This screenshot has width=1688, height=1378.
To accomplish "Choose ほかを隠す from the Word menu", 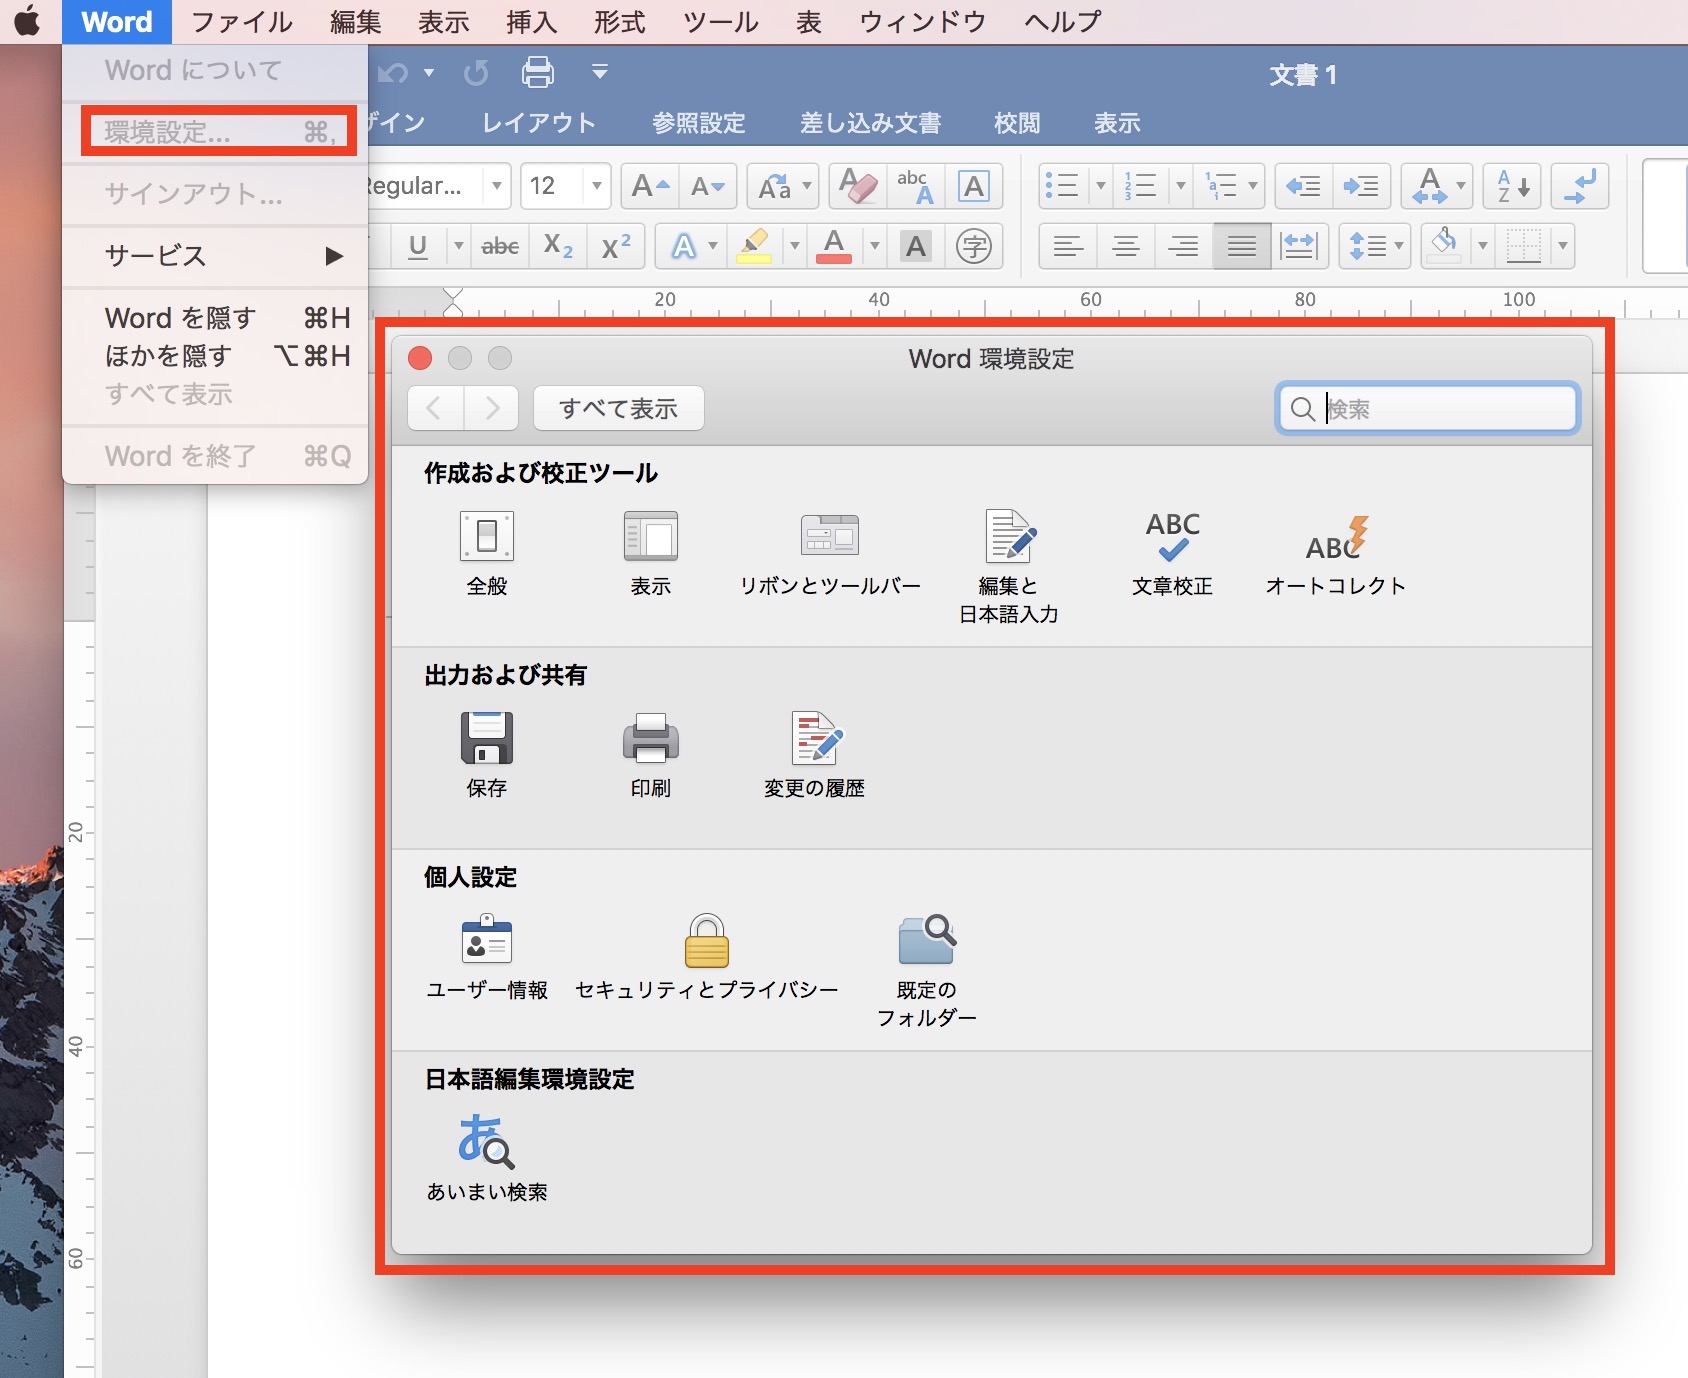I will 215,356.
